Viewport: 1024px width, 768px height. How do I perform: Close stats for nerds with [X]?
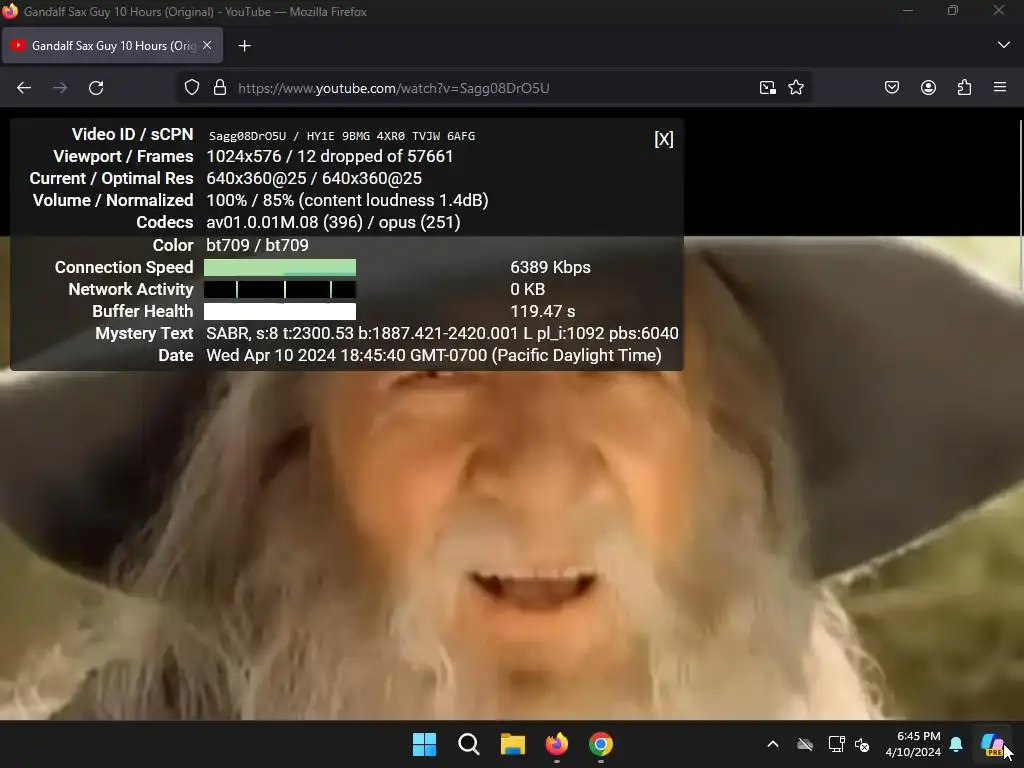(664, 139)
